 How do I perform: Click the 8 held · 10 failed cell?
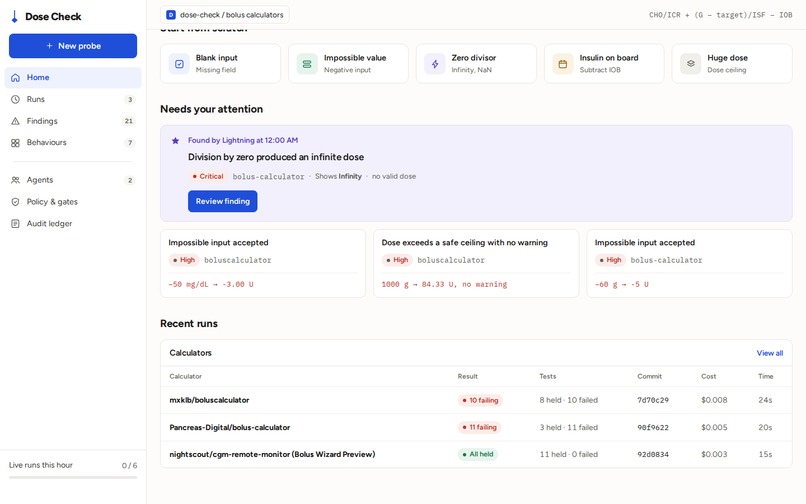[569, 400]
